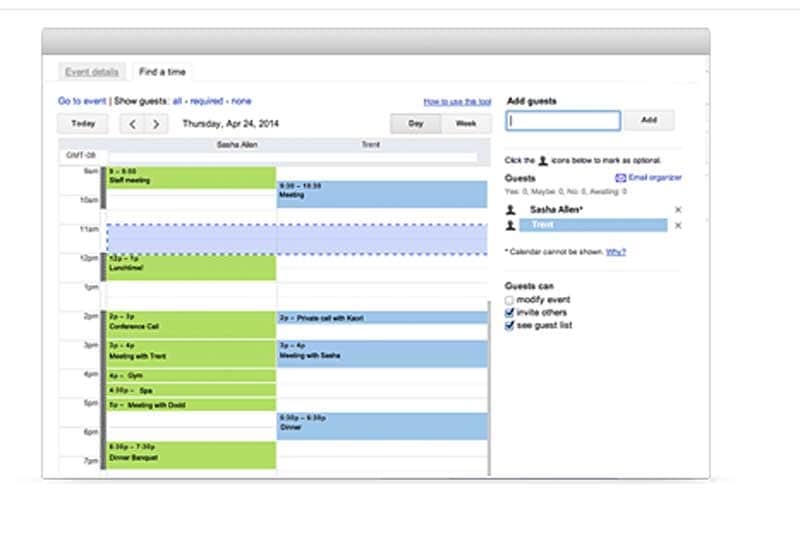Uncheck the invite others checkbox
800x533 pixels.
pyautogui.click(x=510, y=313)
